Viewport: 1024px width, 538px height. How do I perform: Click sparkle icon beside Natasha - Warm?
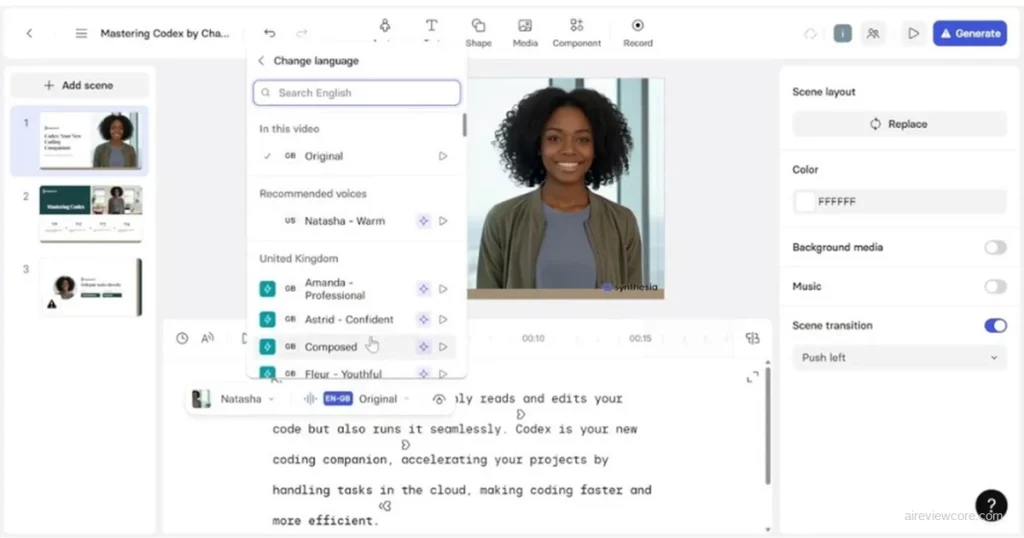coord(423,221)
